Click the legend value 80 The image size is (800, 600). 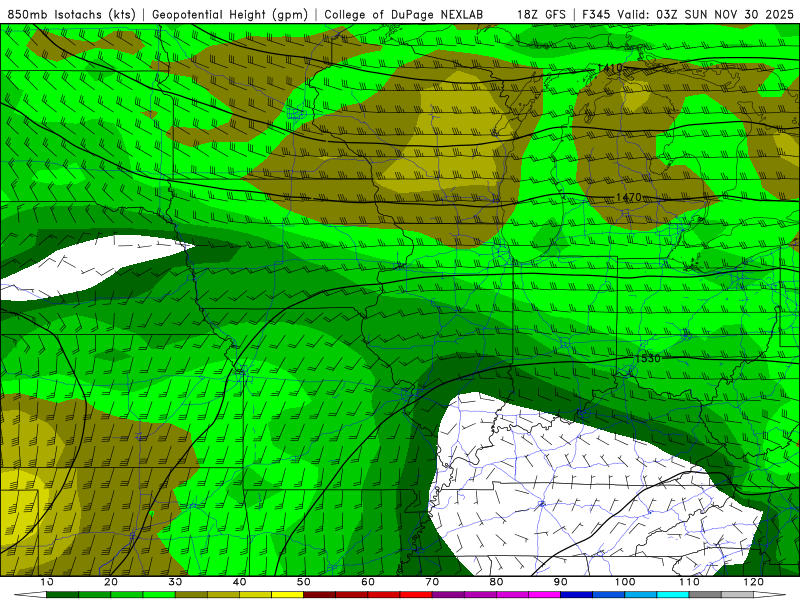496,582
